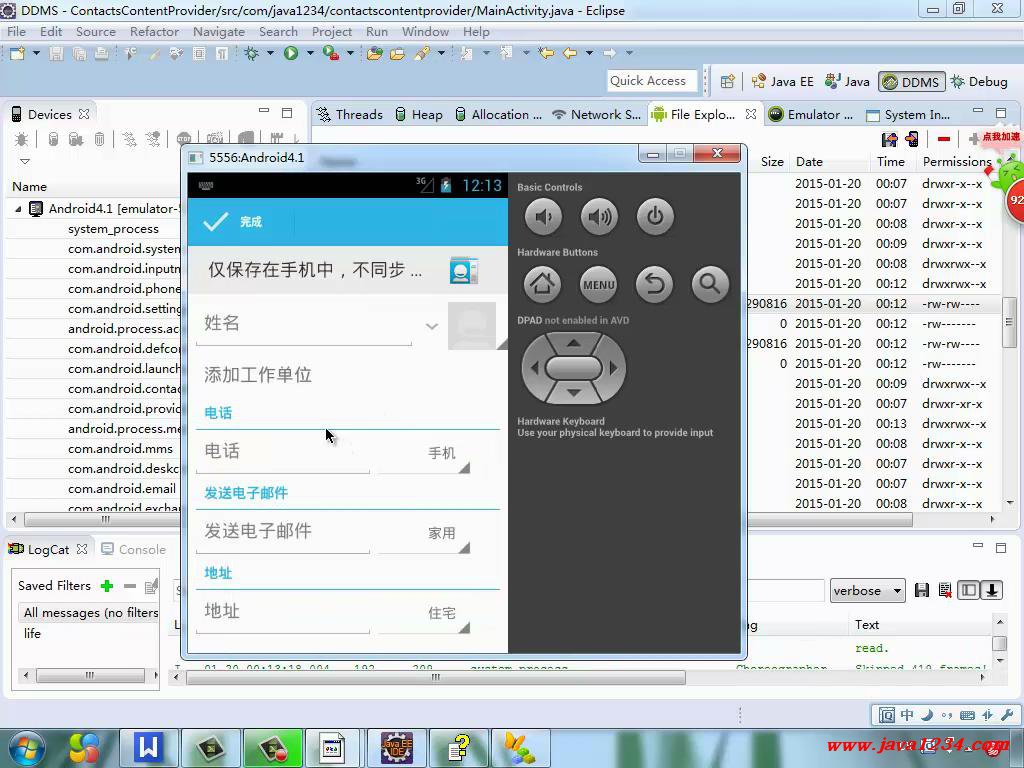
Task: Tap the 完成 done button
Action: click(x=234, y=222)
